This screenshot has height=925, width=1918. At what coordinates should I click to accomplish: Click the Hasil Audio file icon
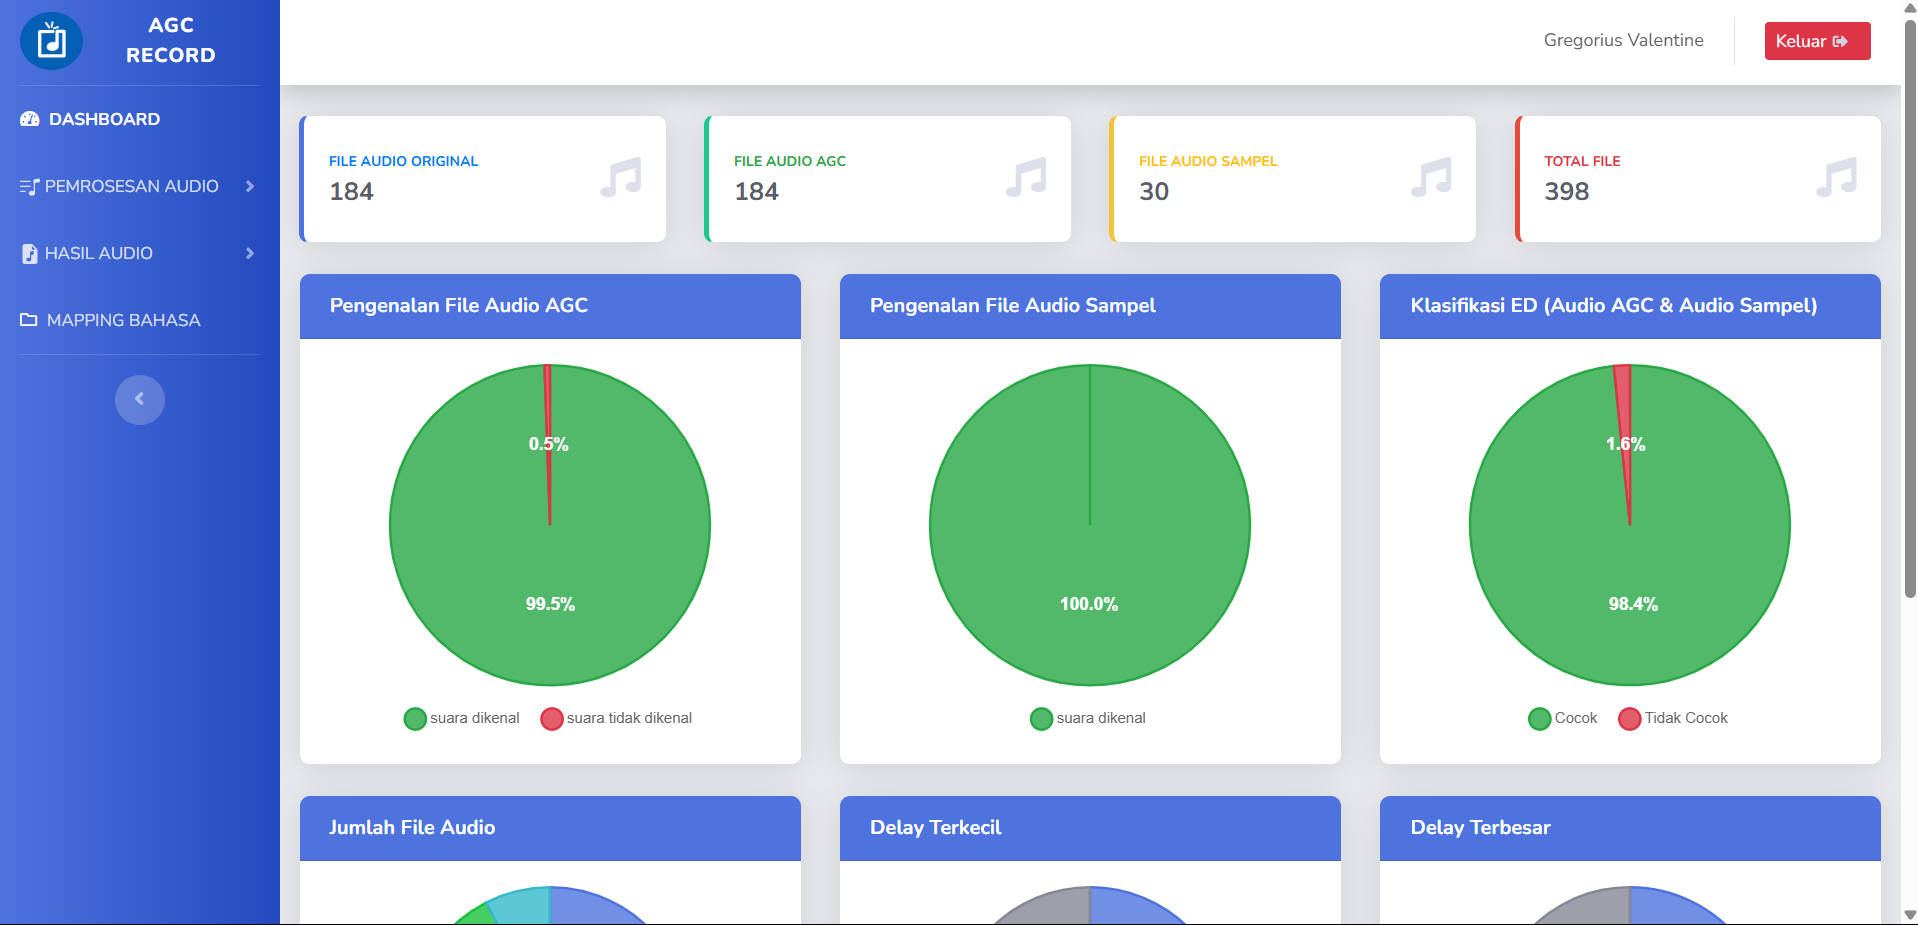30,254
